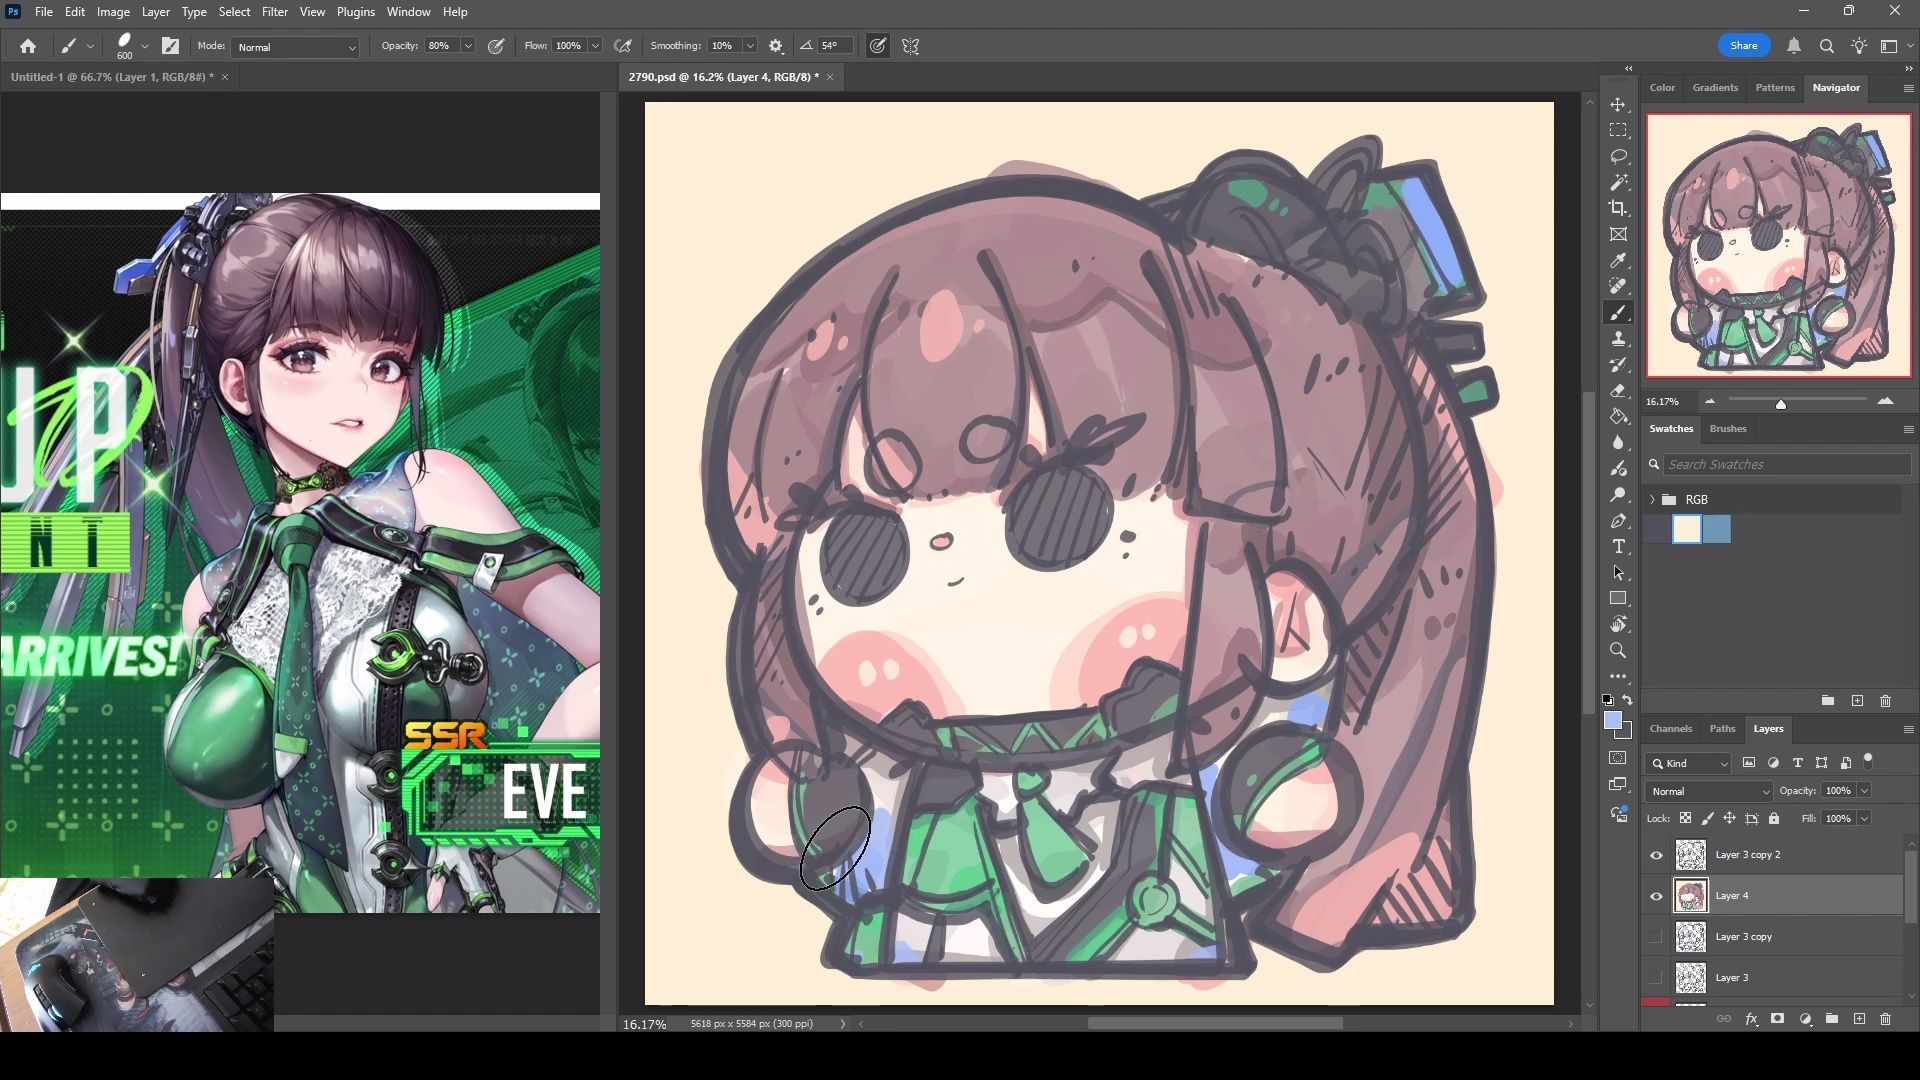Open brush settings gear for smoothing
This screenshot has width=1920, height=1080.
coord(776,46)
